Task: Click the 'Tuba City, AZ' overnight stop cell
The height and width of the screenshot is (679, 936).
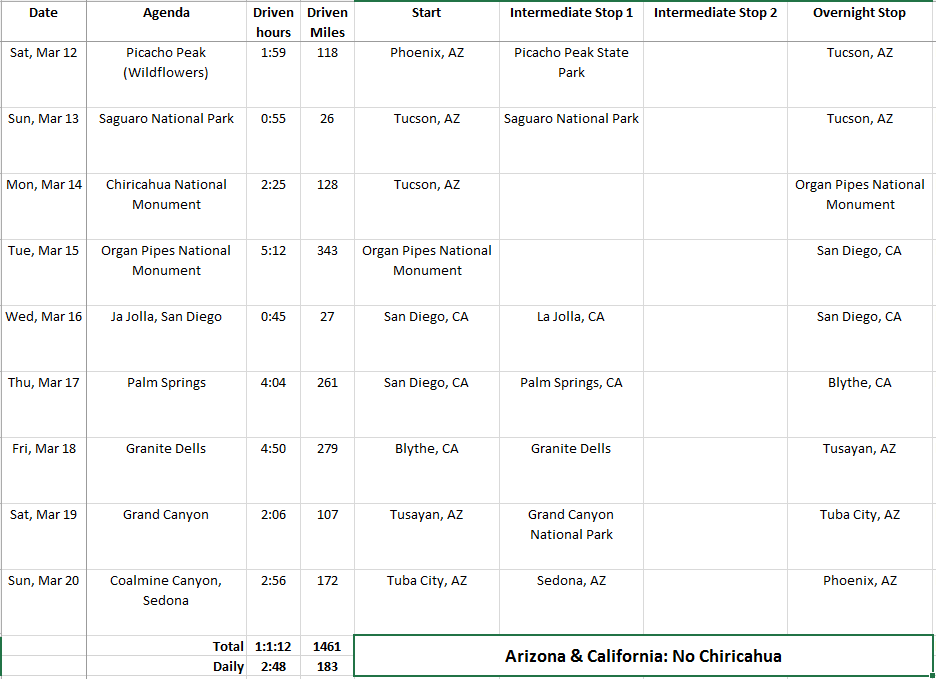Action: click(x=860, y=515)
